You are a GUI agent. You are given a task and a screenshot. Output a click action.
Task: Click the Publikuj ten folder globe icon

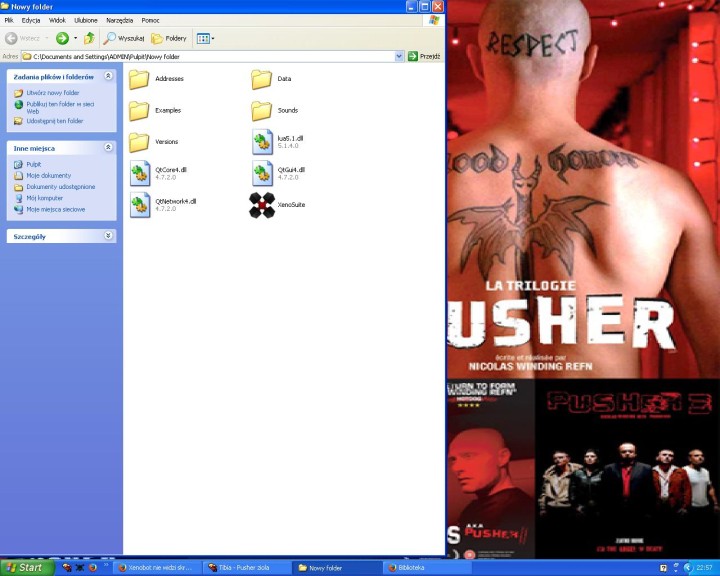[x=18, y=105]
